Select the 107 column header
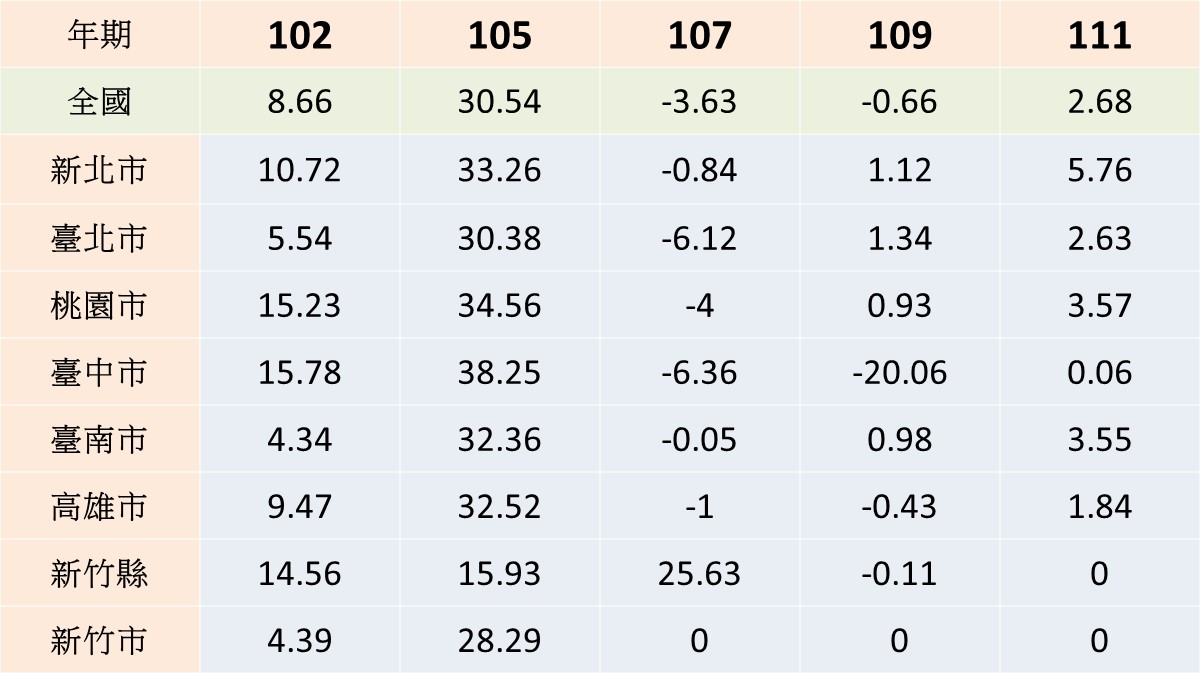1200x673 pixels. [x=700, y=34]
